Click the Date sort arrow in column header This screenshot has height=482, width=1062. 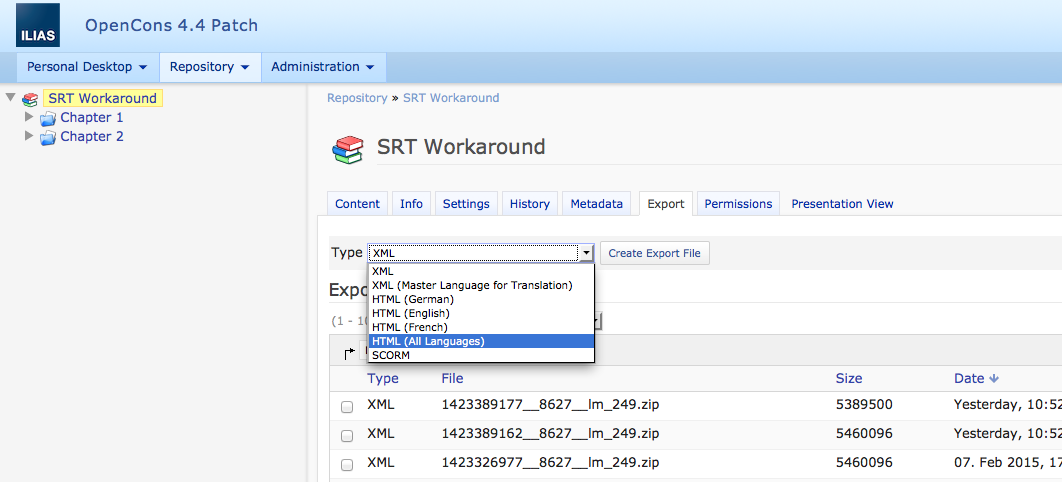pos(993,379)
